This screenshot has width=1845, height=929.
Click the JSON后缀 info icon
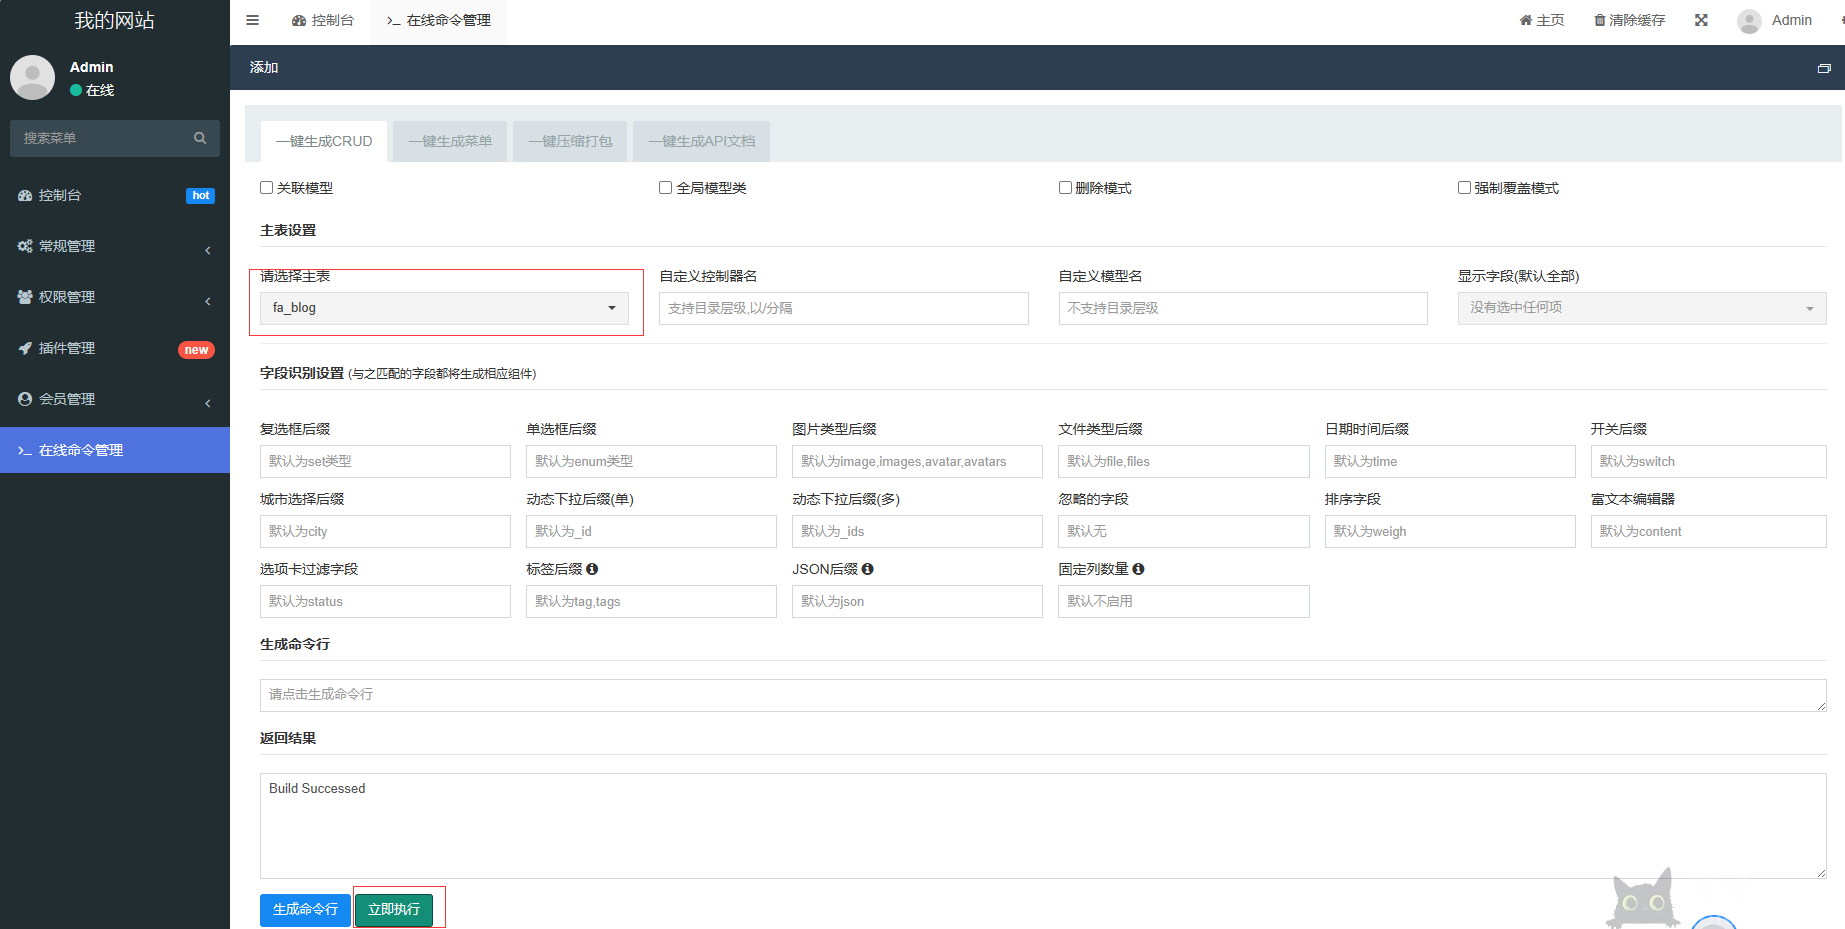tap(867, 568)
